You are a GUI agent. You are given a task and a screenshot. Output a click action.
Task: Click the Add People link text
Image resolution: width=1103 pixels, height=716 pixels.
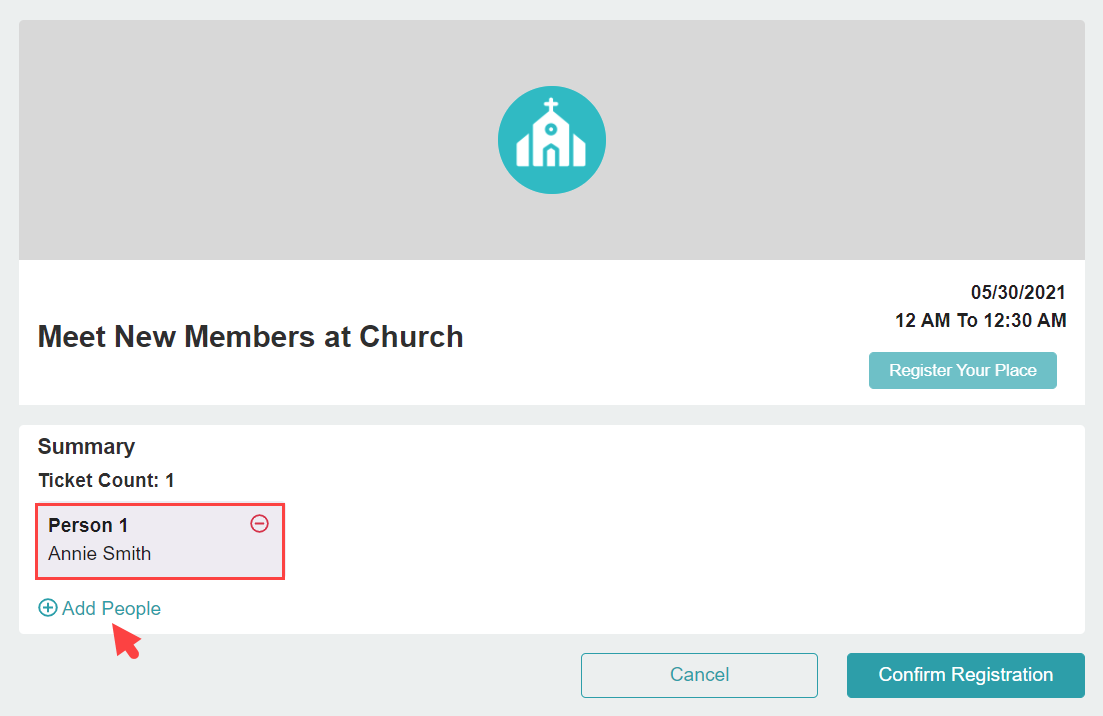click(111, 608)
